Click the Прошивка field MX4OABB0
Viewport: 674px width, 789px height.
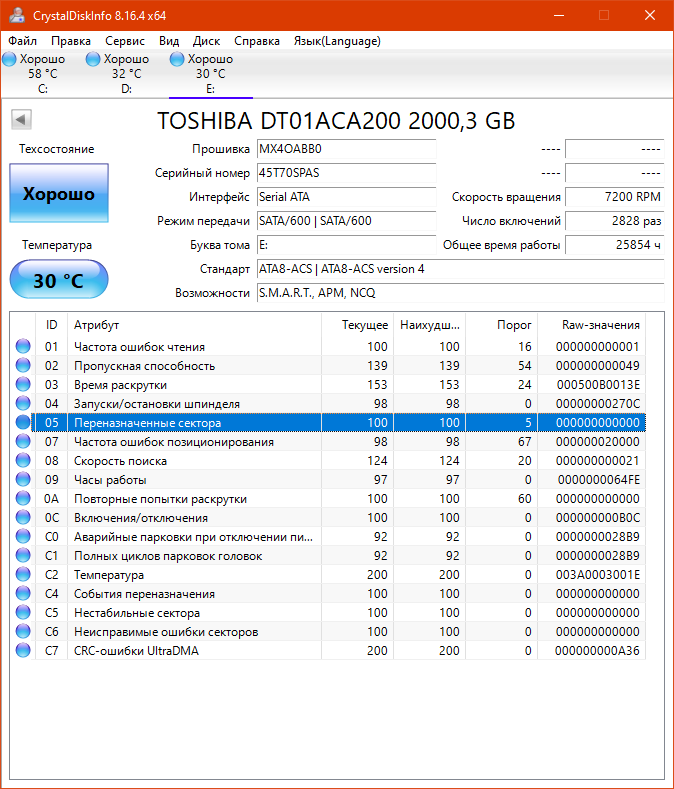(x=346, y=149)
